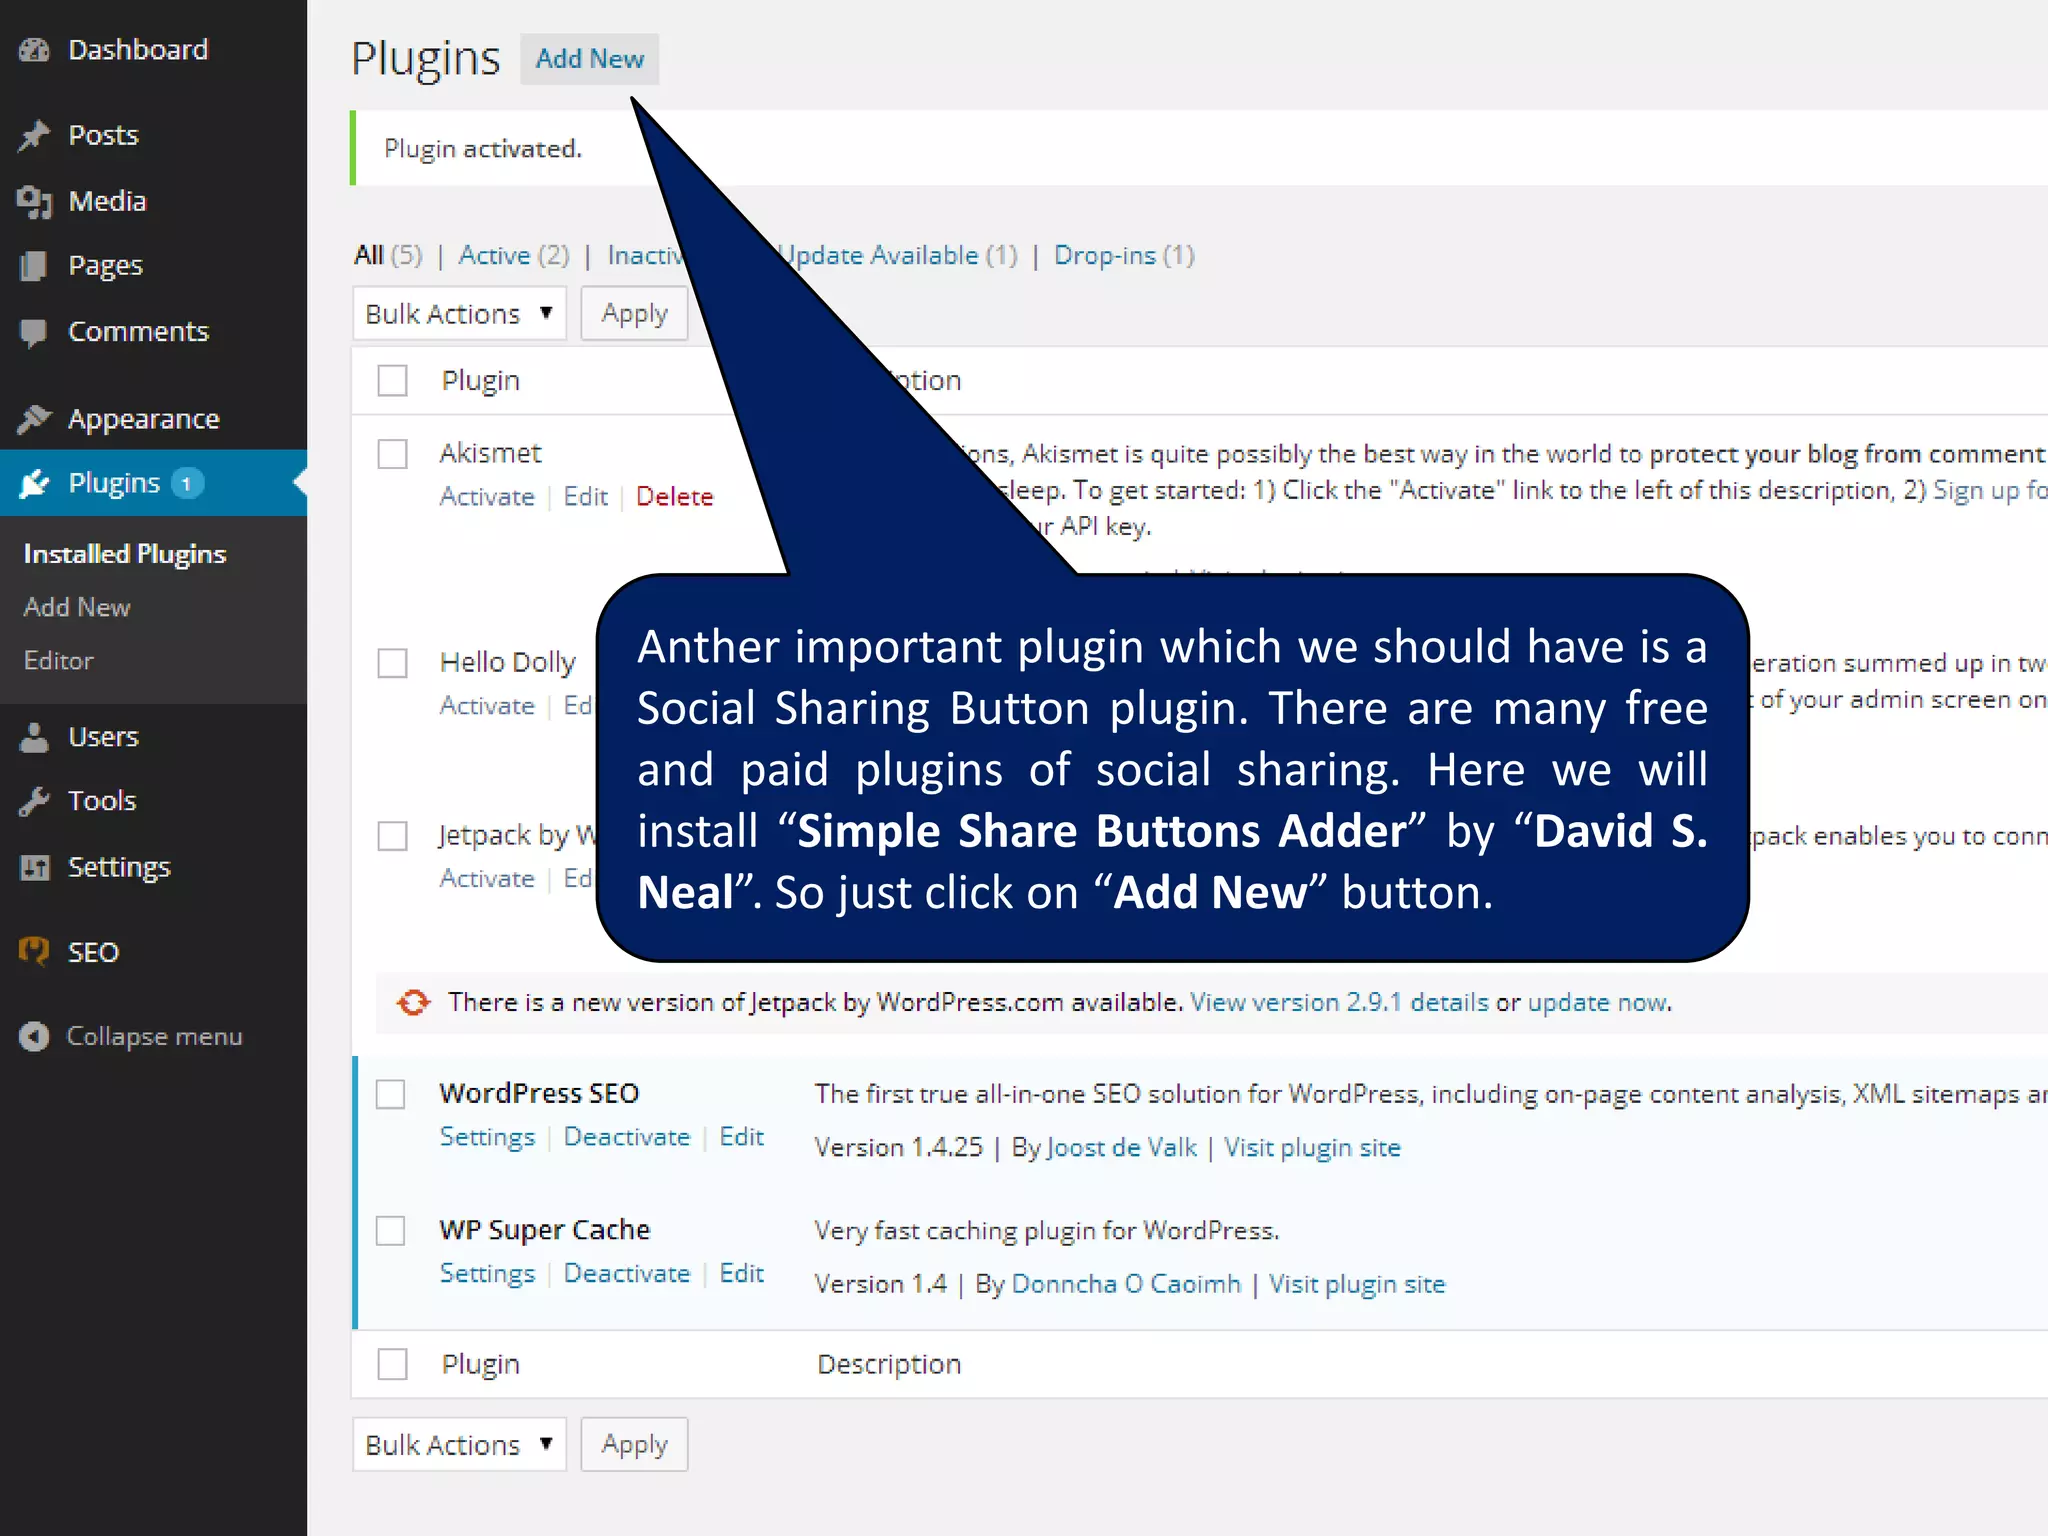Open WP Super Cache Settings link
Image resolution: width=2048 pixels, height=1536 pixels.
point(487,1274)
